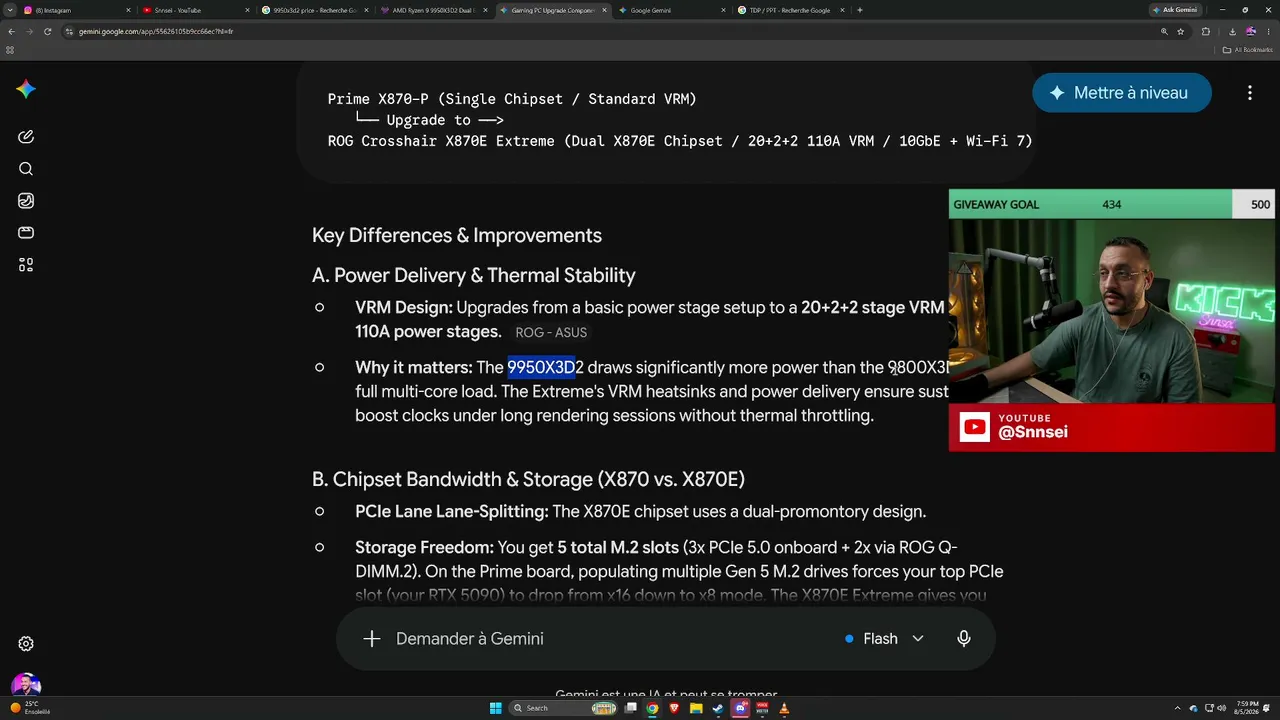Click the plus attach icon in prompt box
The width and height of the screenshot is (1280, 720).
tap(372, 638)
